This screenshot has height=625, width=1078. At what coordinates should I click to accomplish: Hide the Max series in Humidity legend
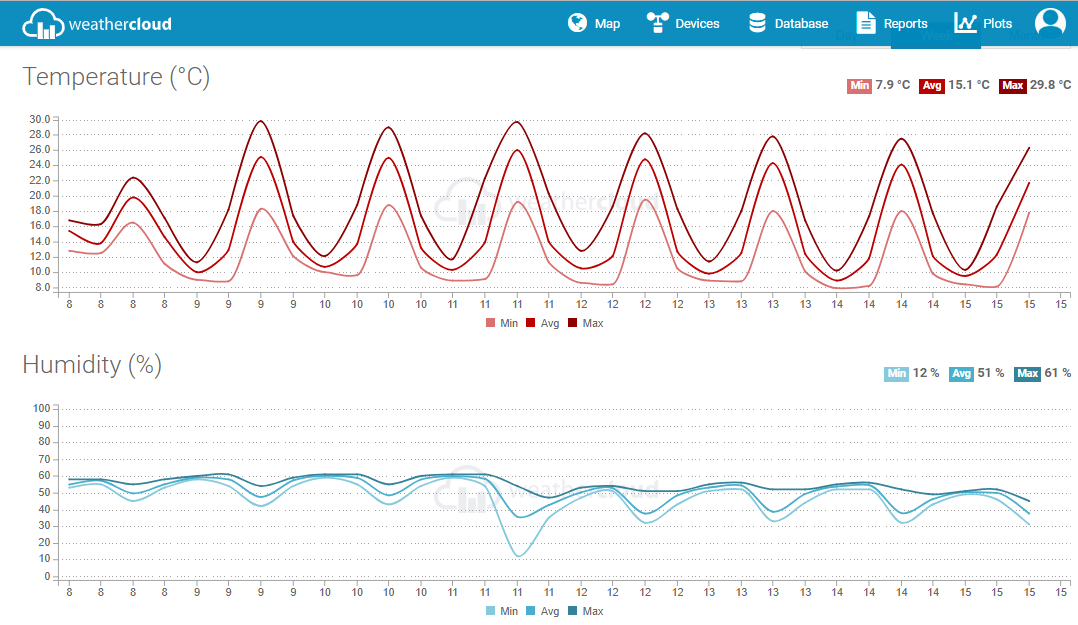[x=586, y=611]
